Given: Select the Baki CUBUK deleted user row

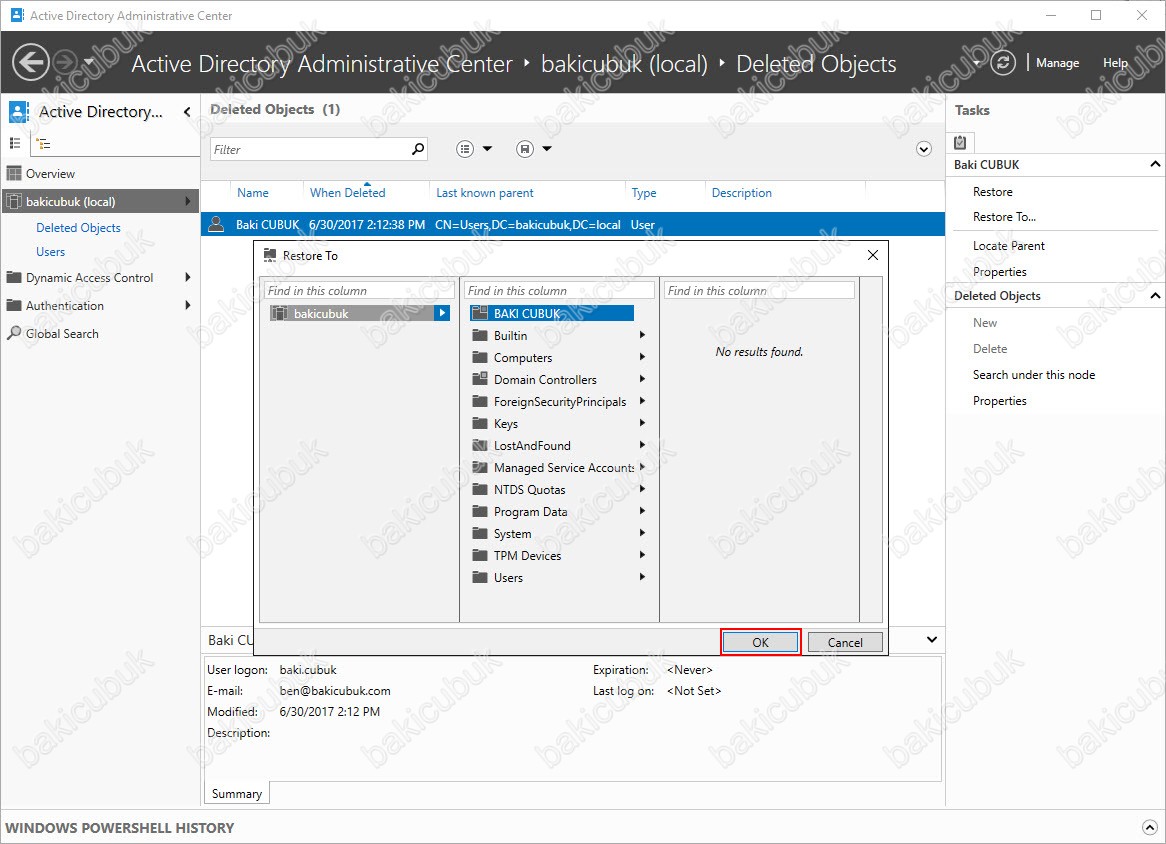Looking at the screenshot, I should [573, 224].
